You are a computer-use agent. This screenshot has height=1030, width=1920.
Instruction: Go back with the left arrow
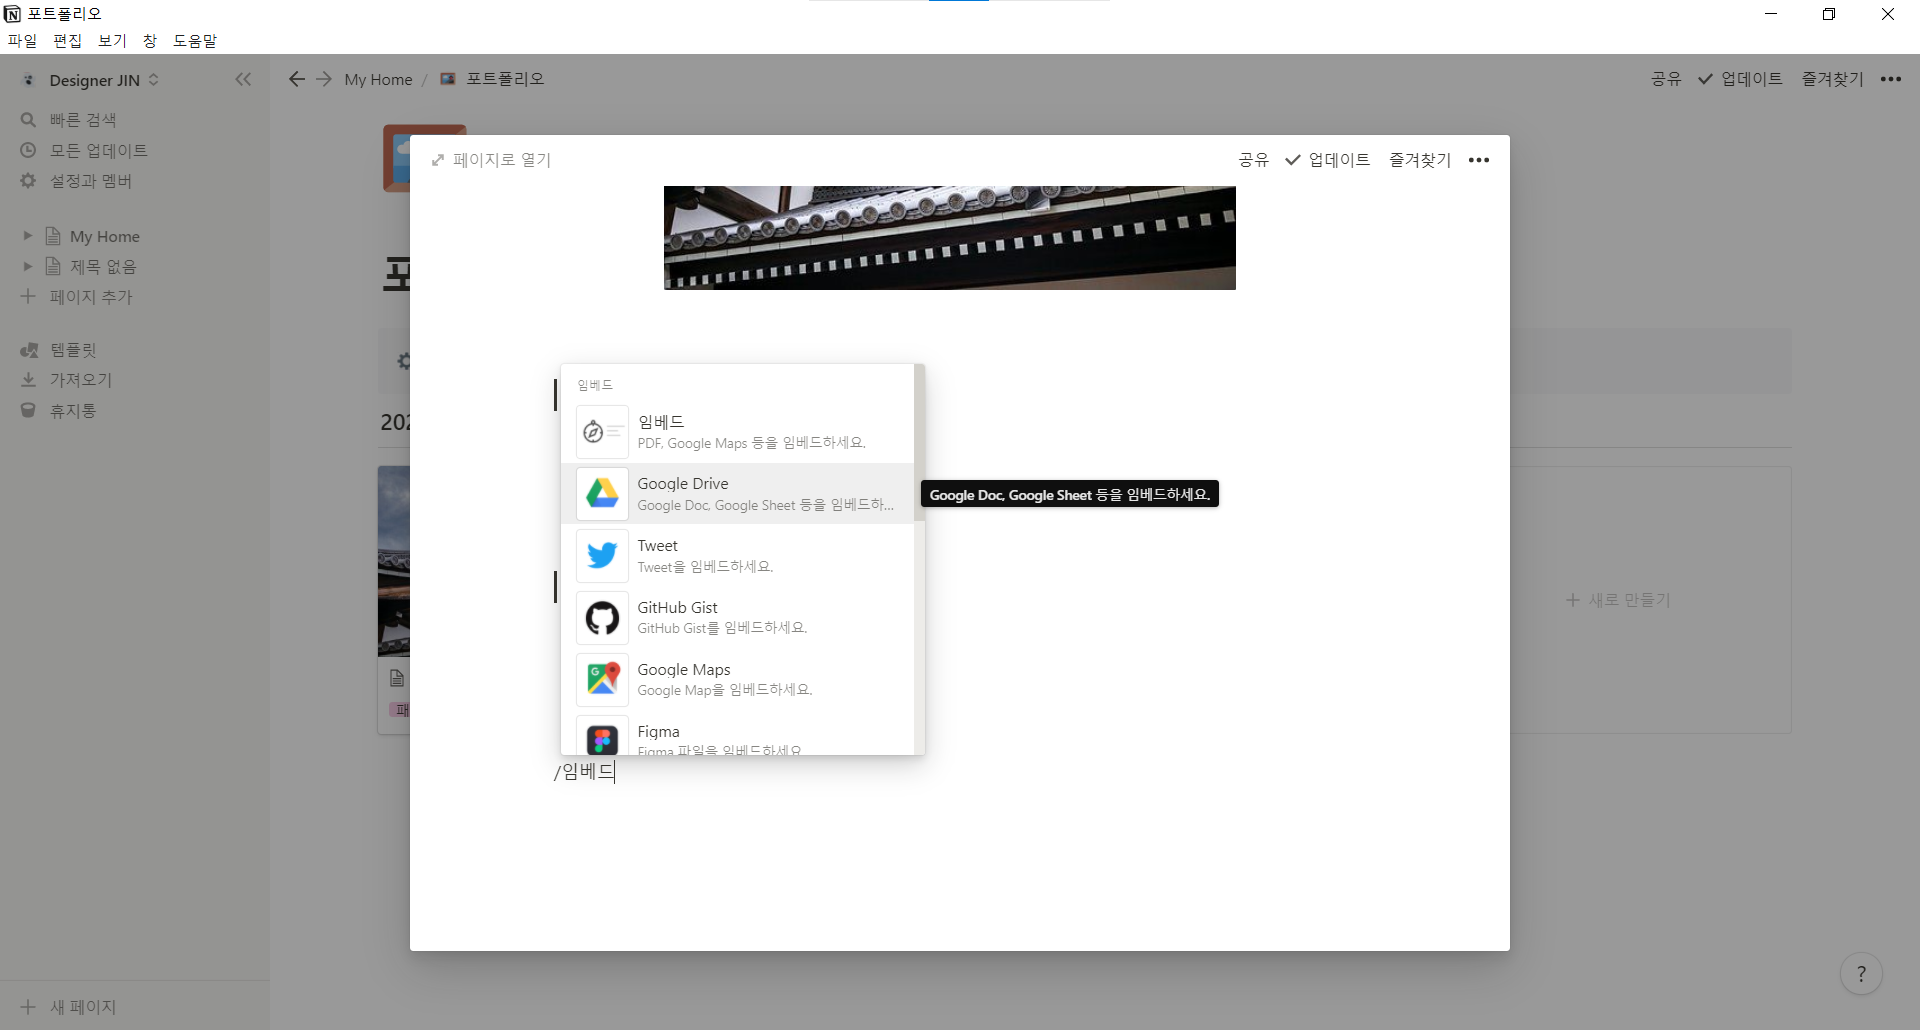296,79
